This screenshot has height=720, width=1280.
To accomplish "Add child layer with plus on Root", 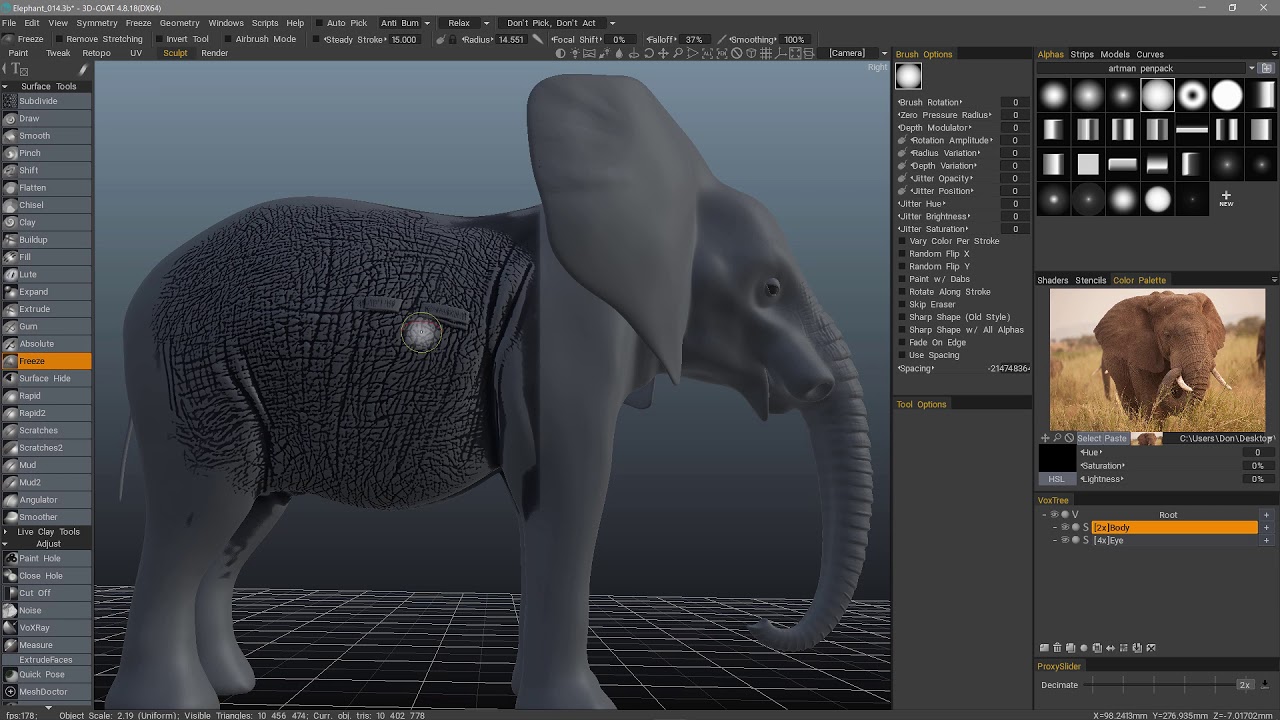I will [x=1266, y=515].
